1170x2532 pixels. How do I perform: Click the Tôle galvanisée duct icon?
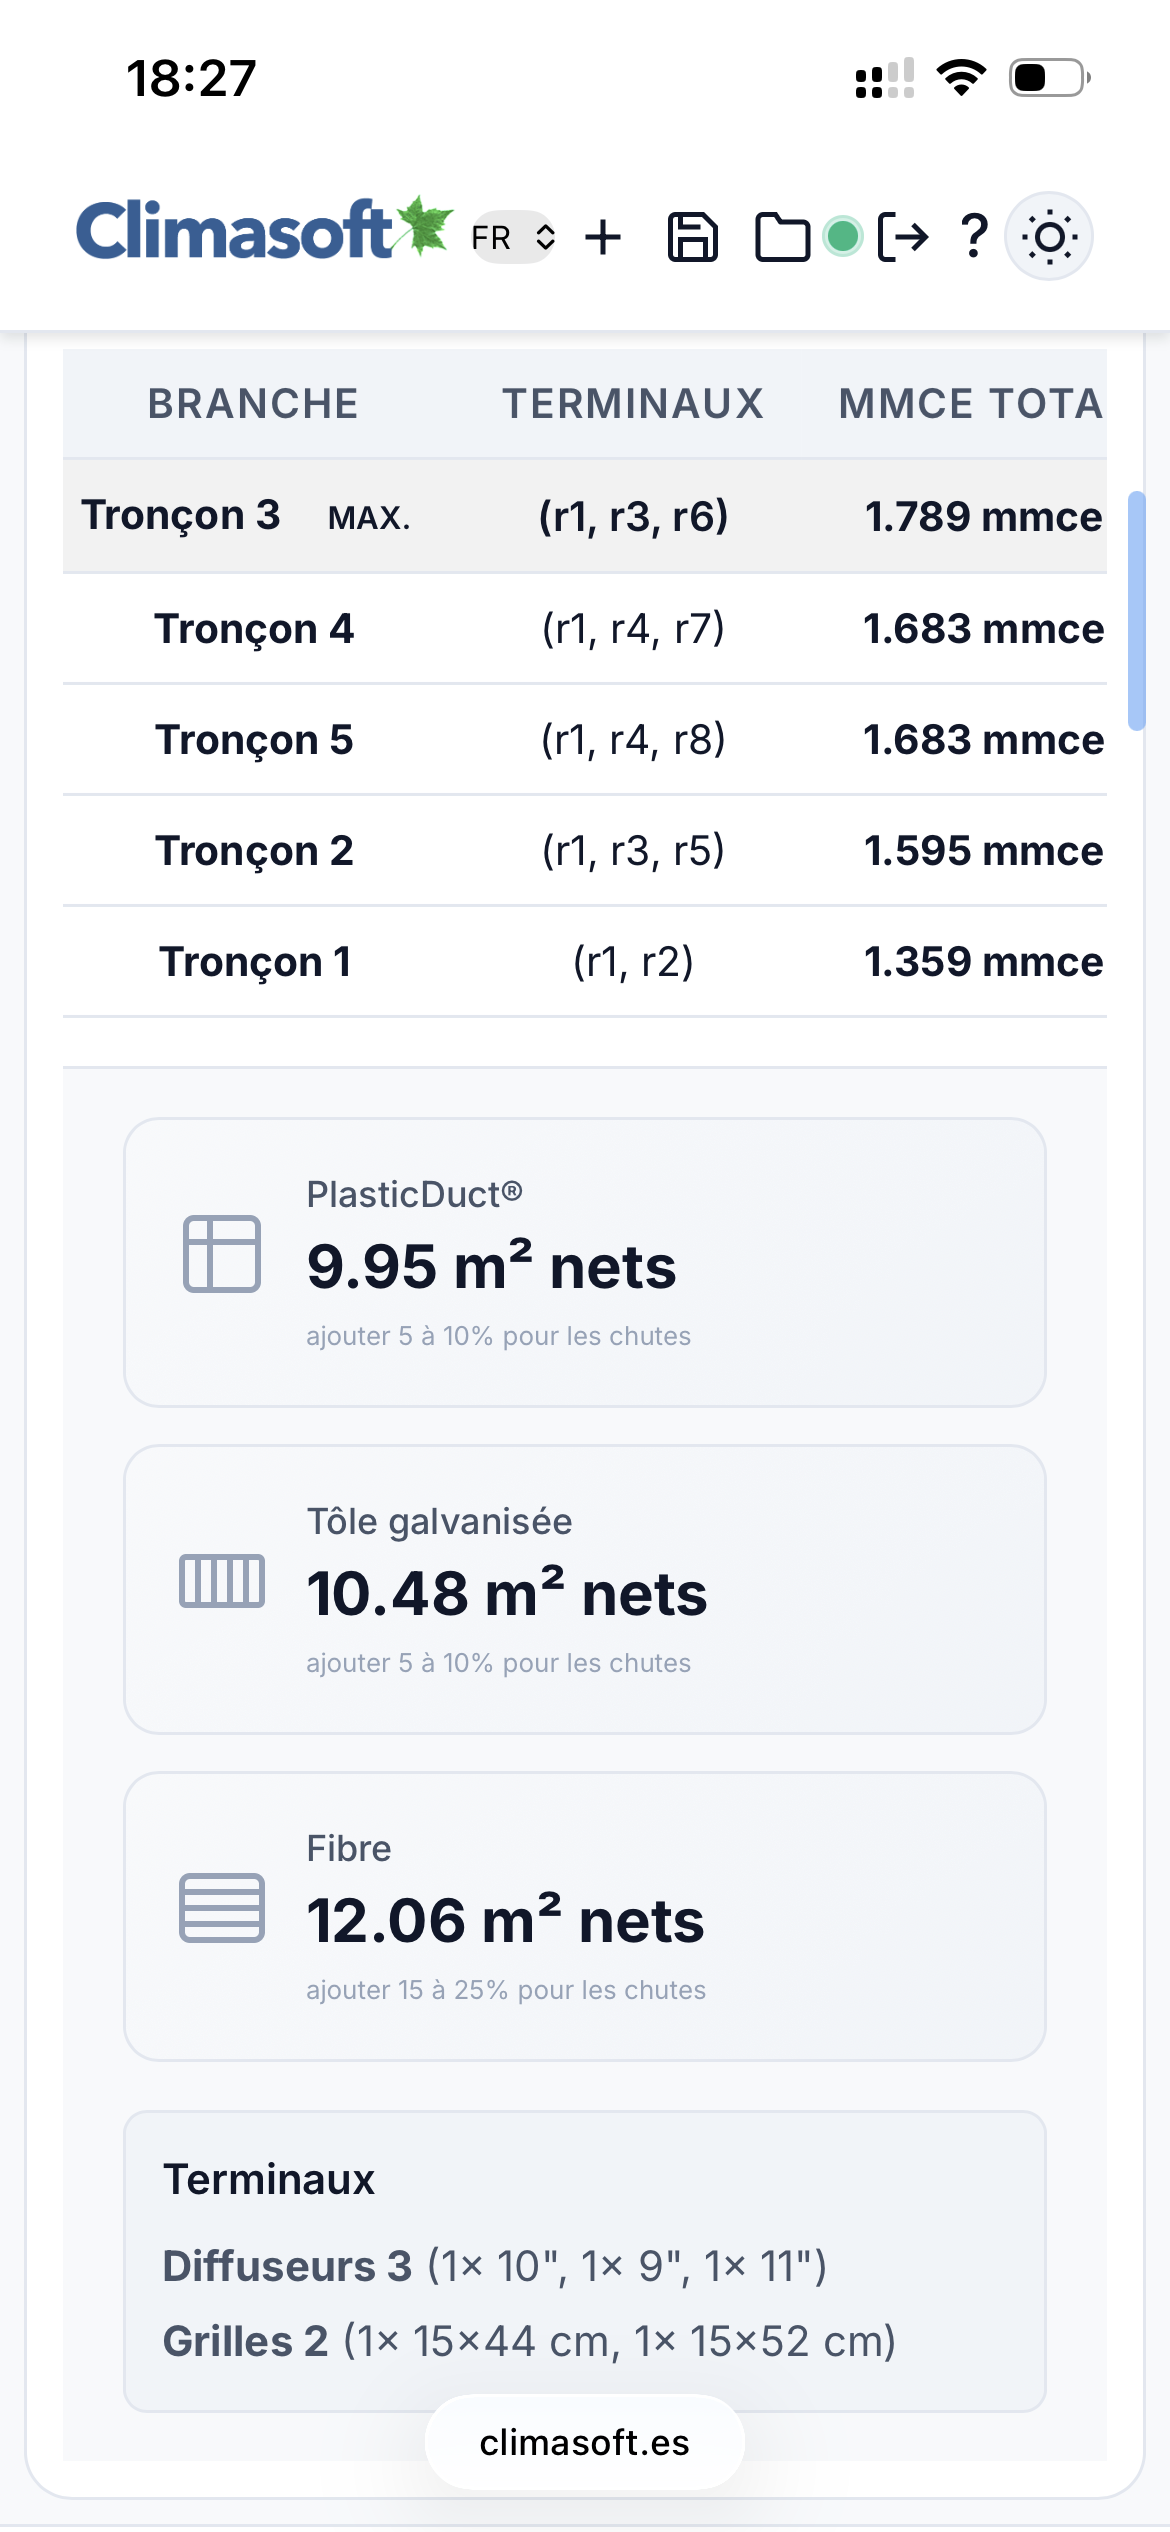pos(222,1581)
